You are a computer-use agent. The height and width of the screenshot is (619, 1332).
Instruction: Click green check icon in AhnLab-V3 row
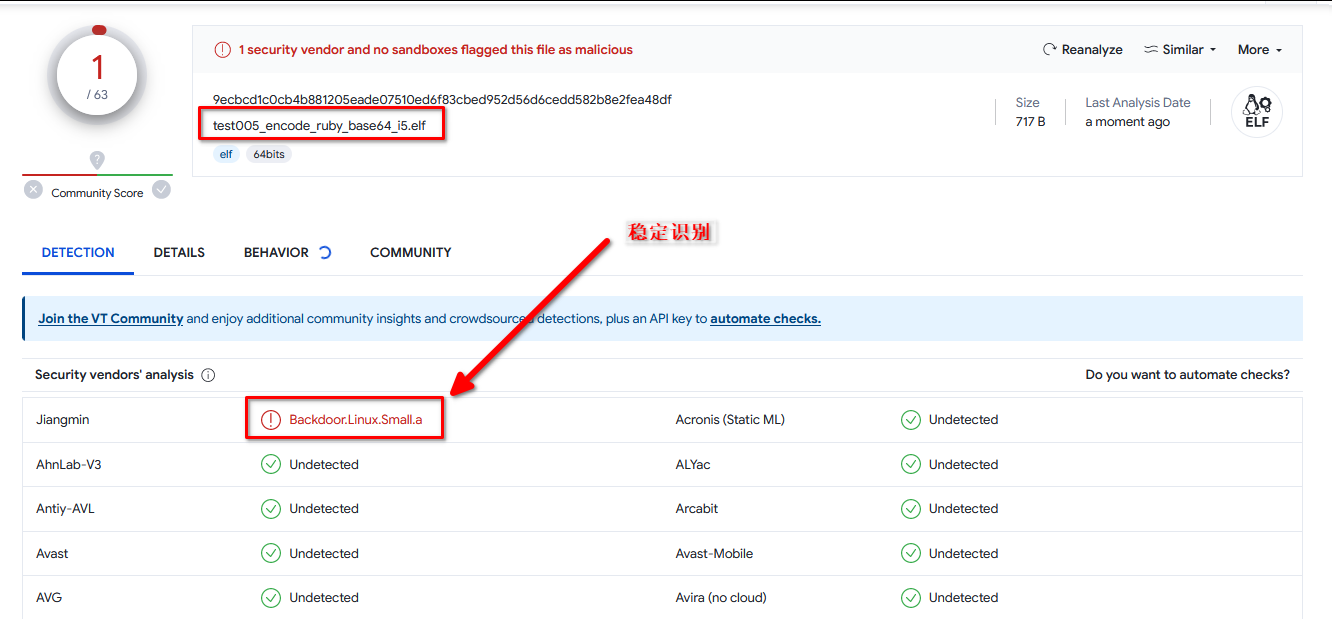coord(270,464)
